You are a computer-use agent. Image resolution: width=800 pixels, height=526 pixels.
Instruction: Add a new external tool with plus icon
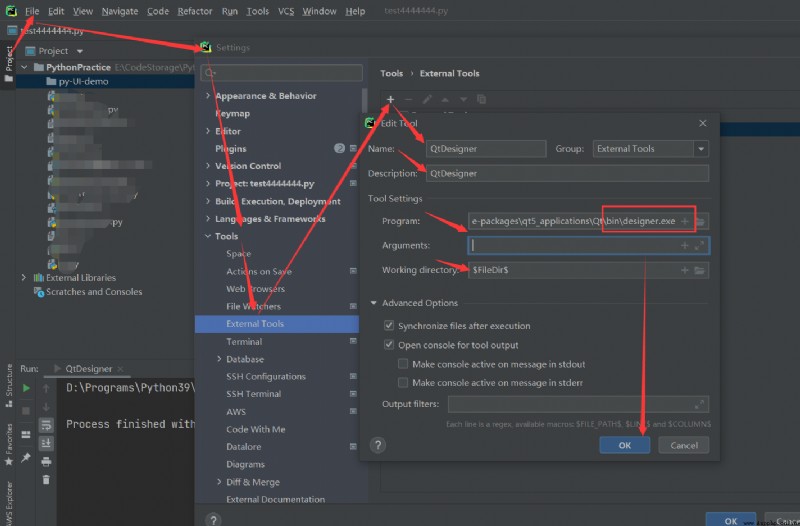390,99
